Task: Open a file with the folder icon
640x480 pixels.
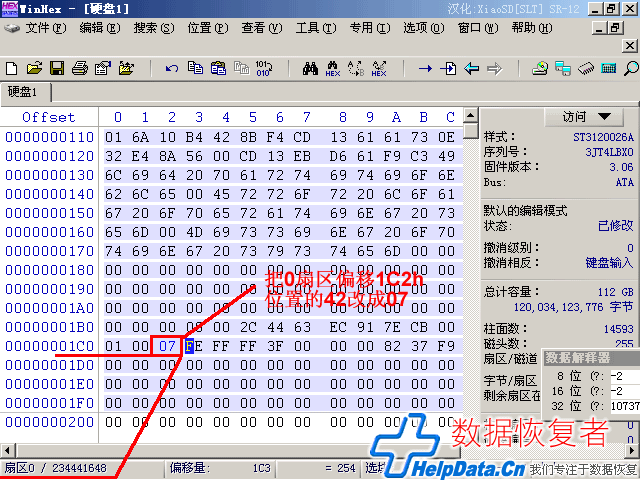Action: 35,68
